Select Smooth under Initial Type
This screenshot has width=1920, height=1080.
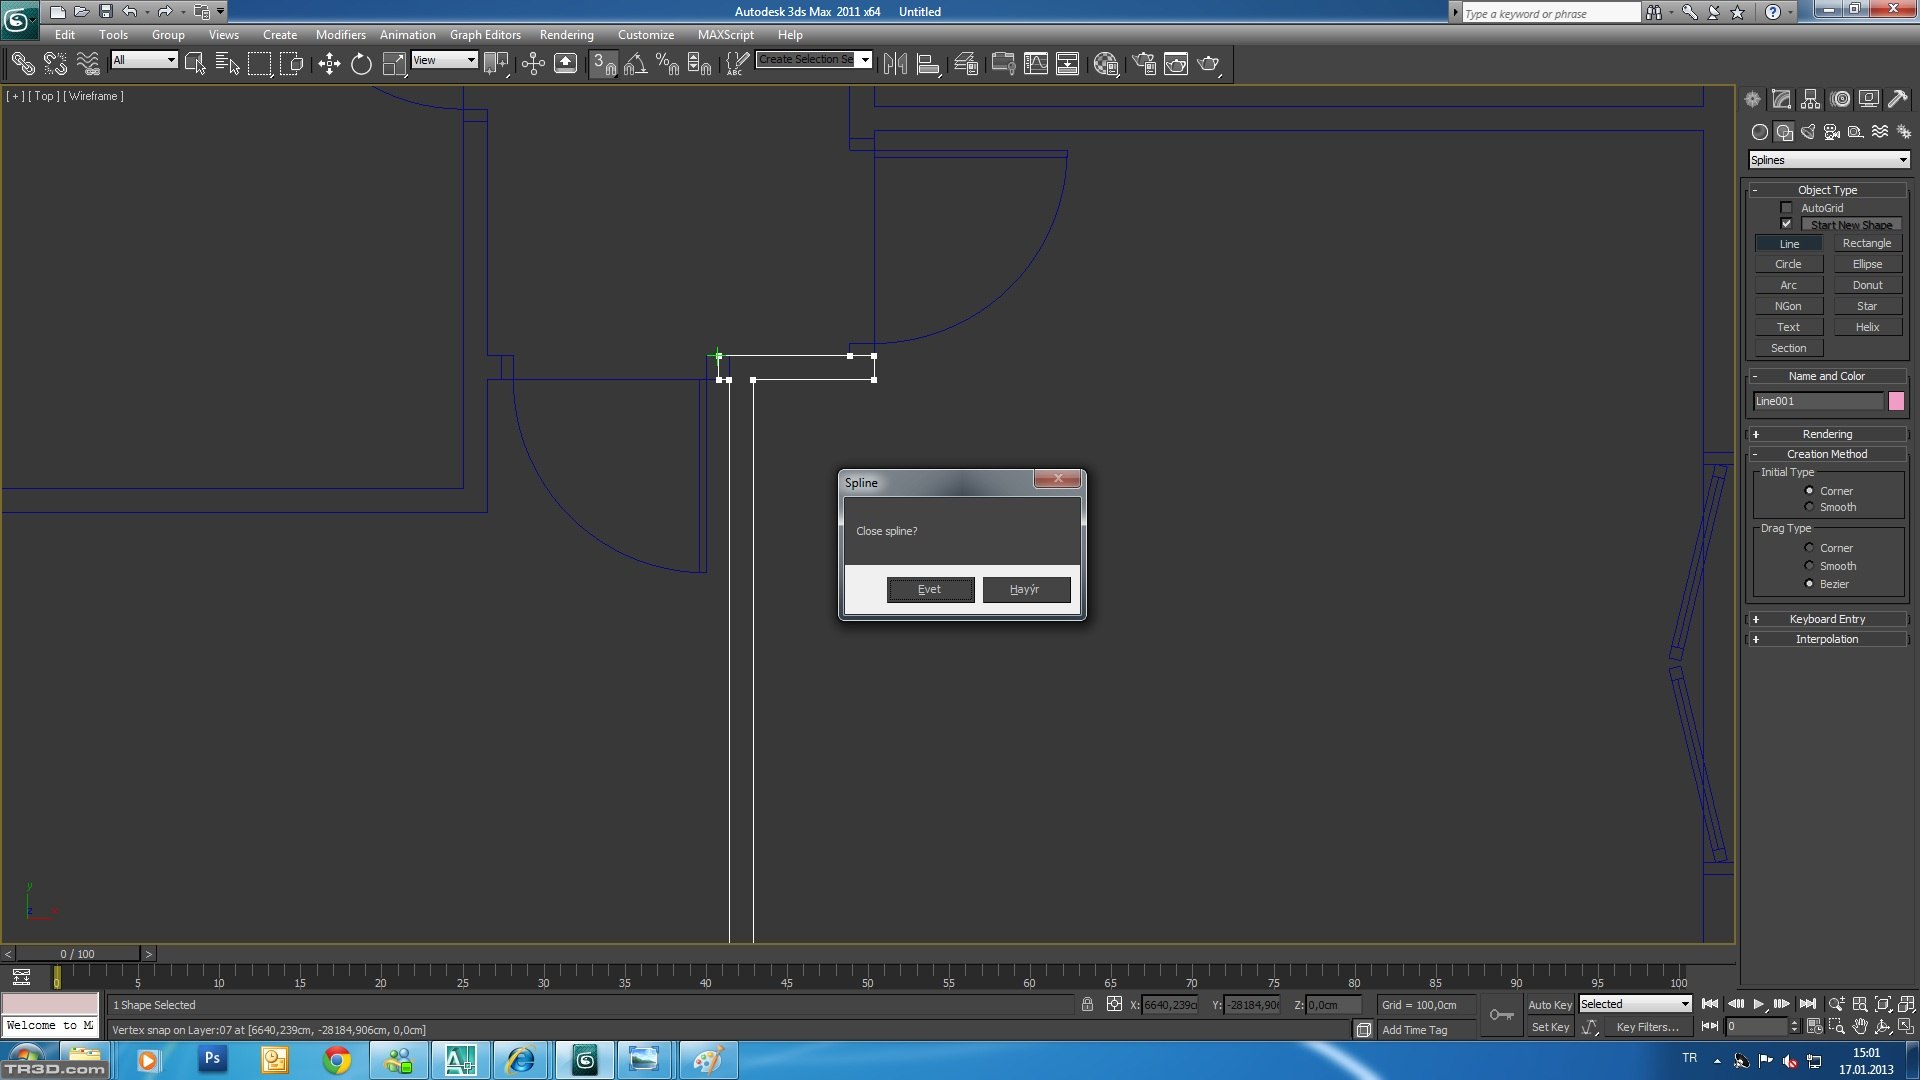1809,507
